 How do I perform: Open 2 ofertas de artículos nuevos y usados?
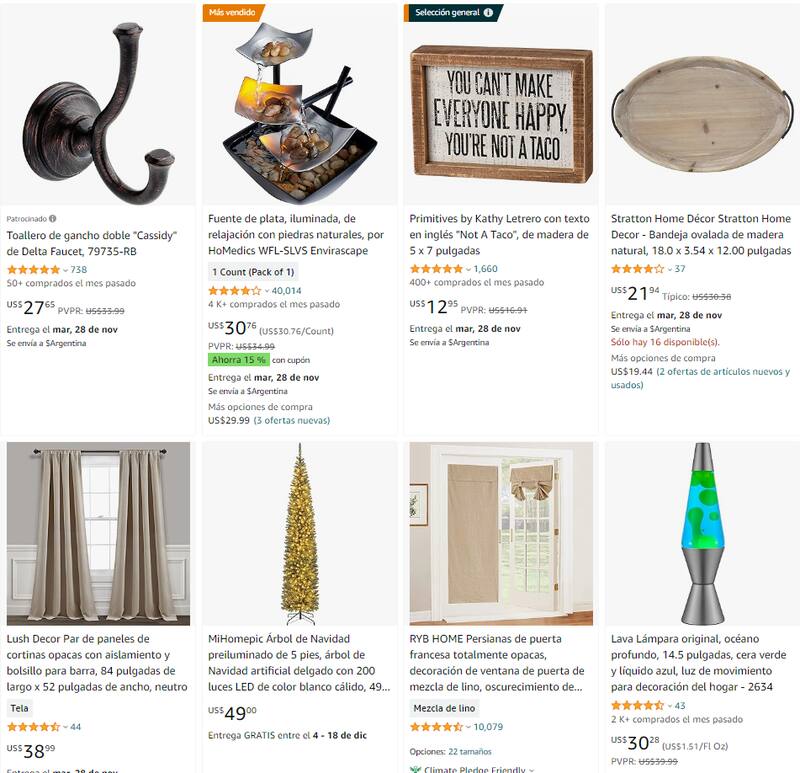pyautogui.click(x=701, y=378)
